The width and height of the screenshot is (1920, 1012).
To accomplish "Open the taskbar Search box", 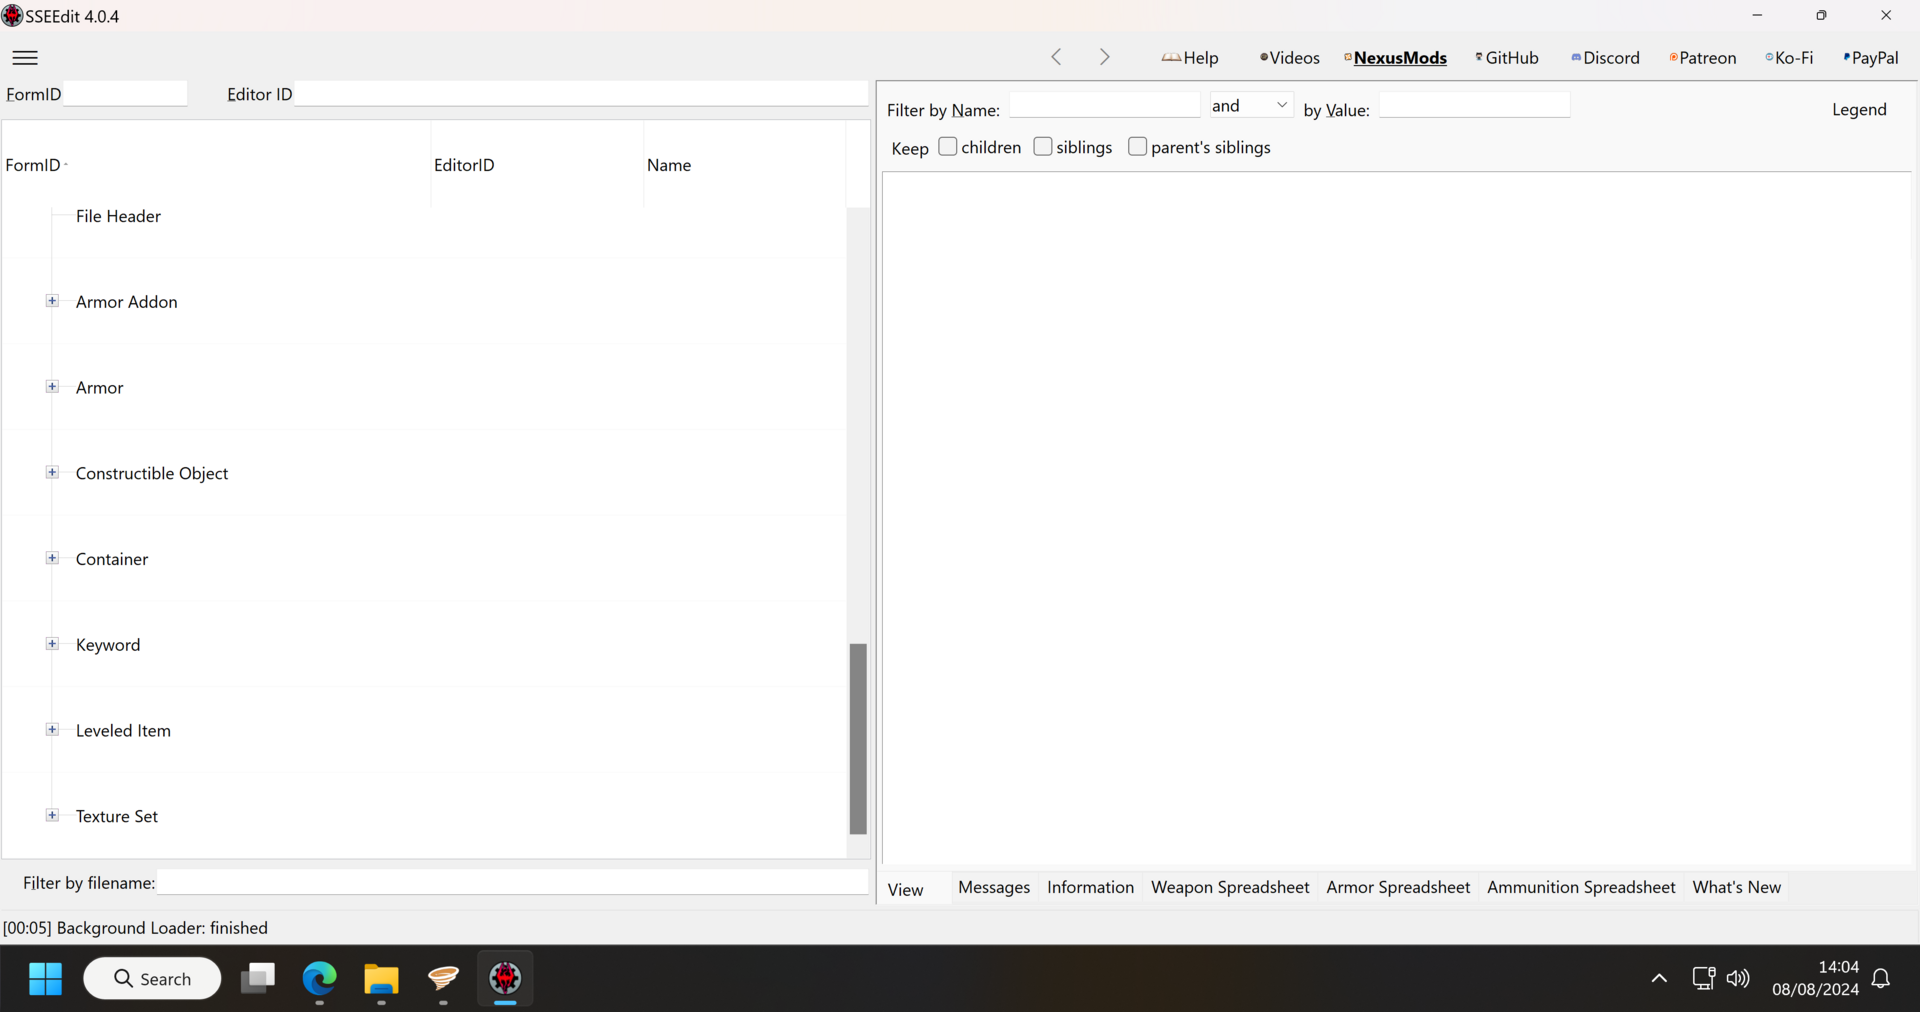I will click(x=152, y=978).
